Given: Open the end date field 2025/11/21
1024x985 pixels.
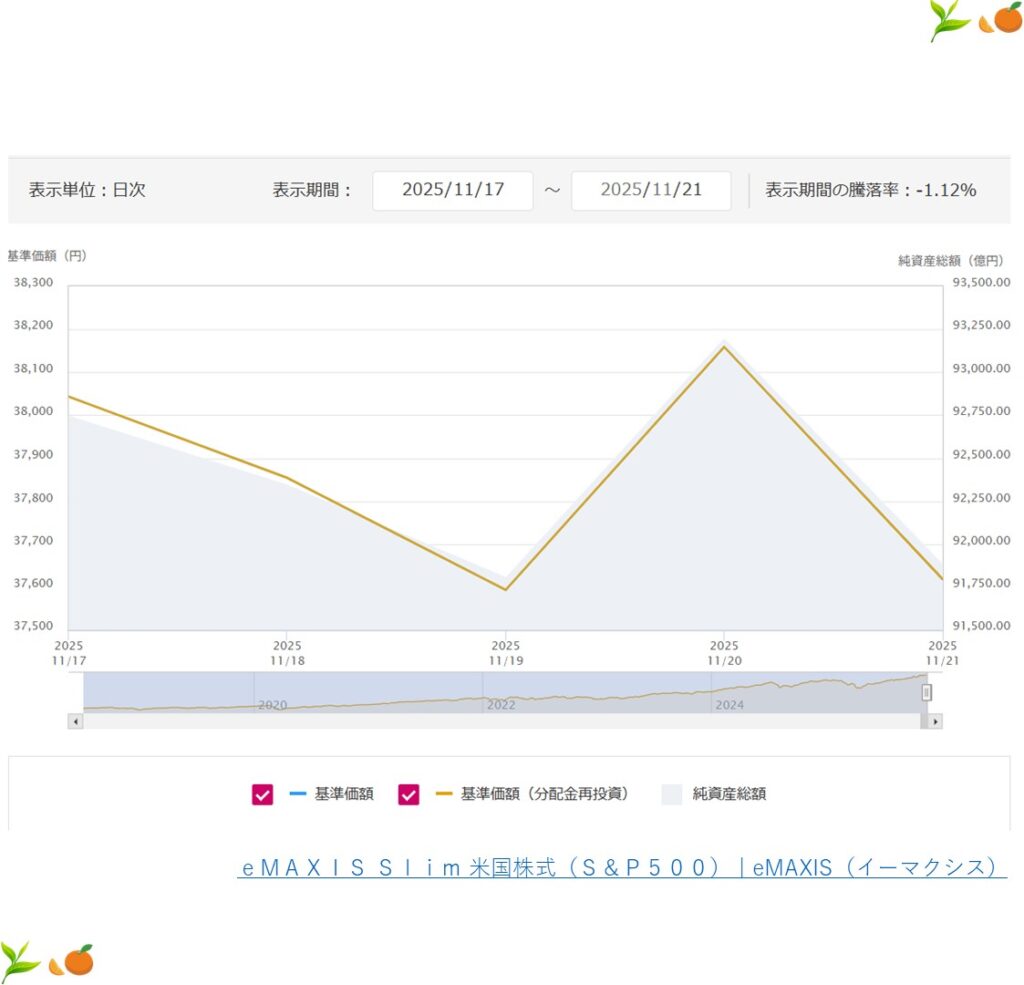Looking at the screenshot, I should point(651,190).
